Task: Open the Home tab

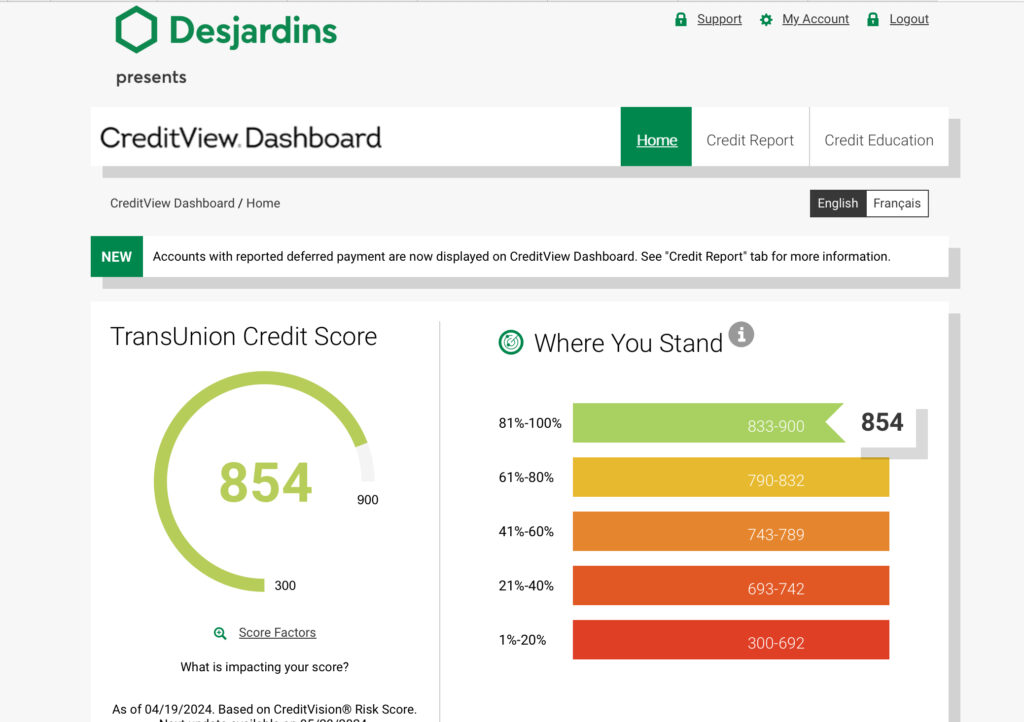Action: pyautogui.click(x=656, y=140)
